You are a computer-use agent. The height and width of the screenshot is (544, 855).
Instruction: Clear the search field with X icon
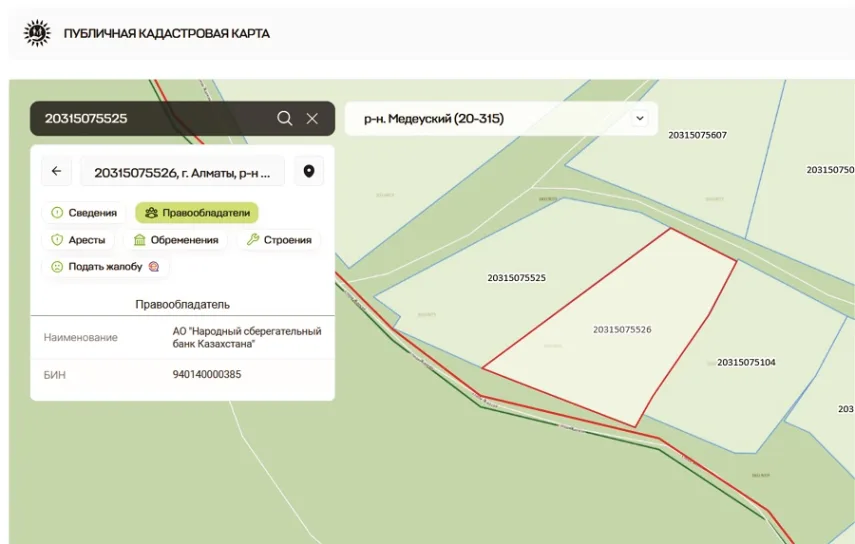312,118
